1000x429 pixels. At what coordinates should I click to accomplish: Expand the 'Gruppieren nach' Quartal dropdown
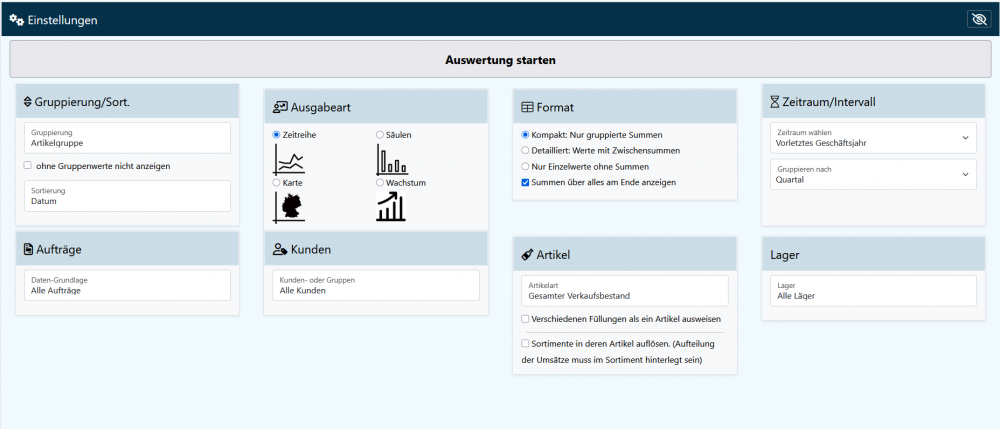click(x=871, y=175)
